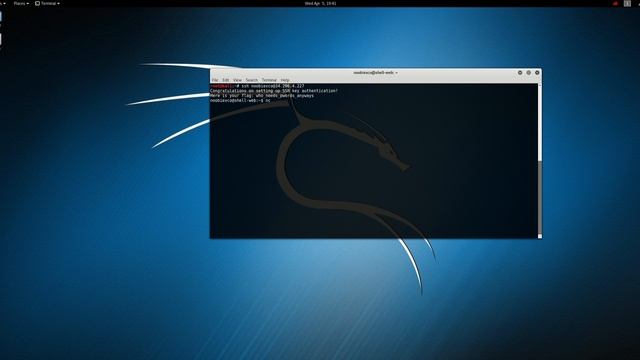
Task: Click the red recording indicator icon
Action: point(616,3)
